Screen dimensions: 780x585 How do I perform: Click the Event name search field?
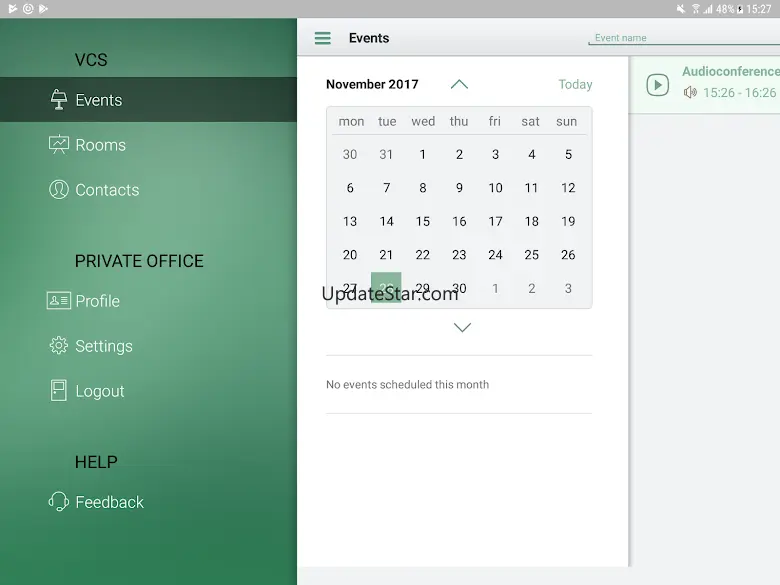click(684, 38)
